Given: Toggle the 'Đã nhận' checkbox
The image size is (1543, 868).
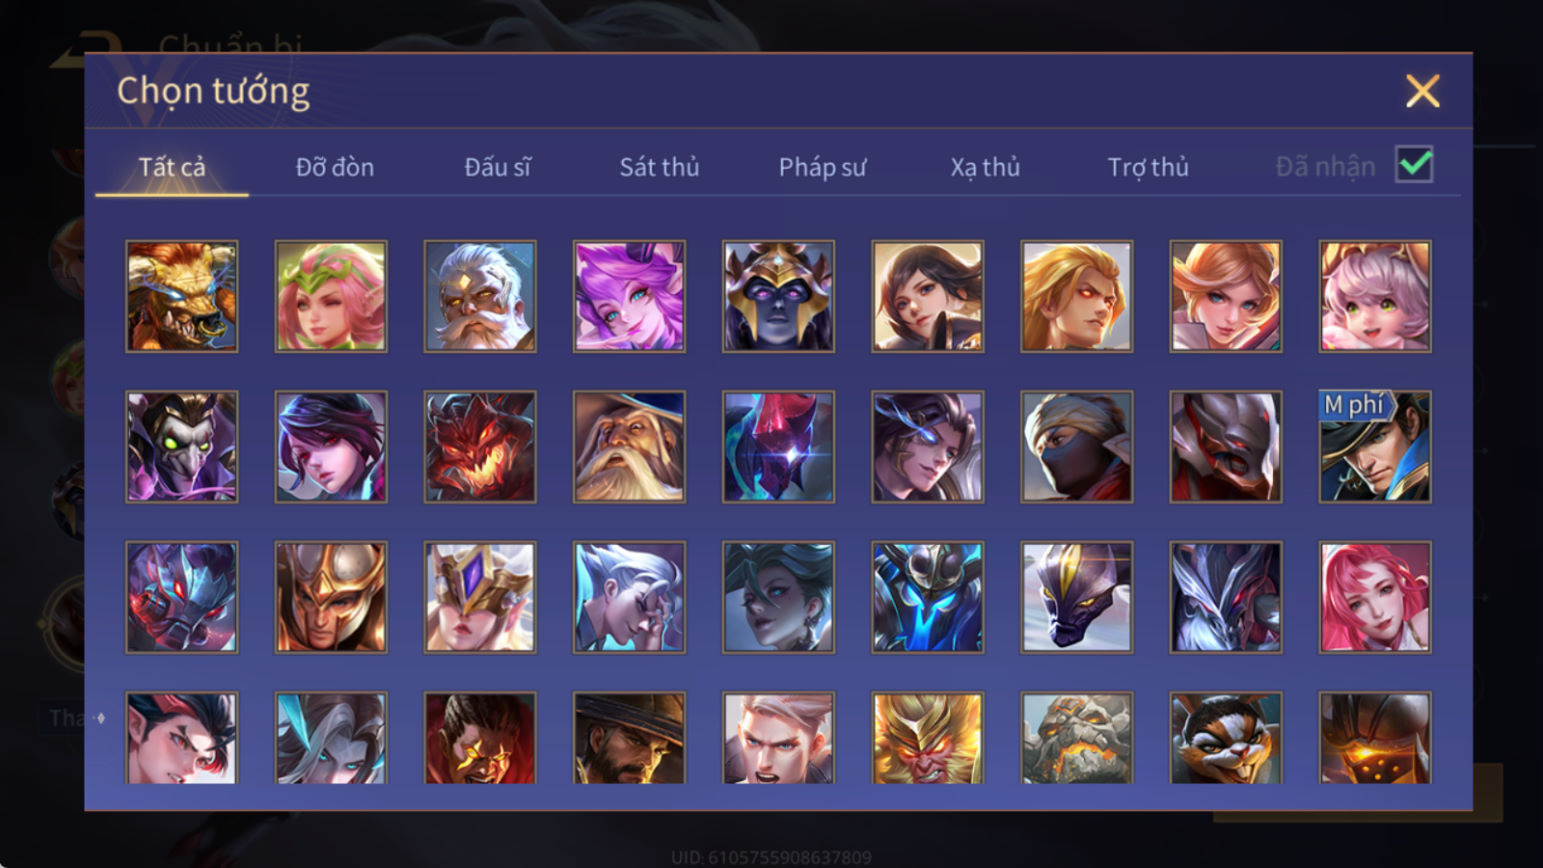Looking at the screenshot, I should coord(1414,165).
